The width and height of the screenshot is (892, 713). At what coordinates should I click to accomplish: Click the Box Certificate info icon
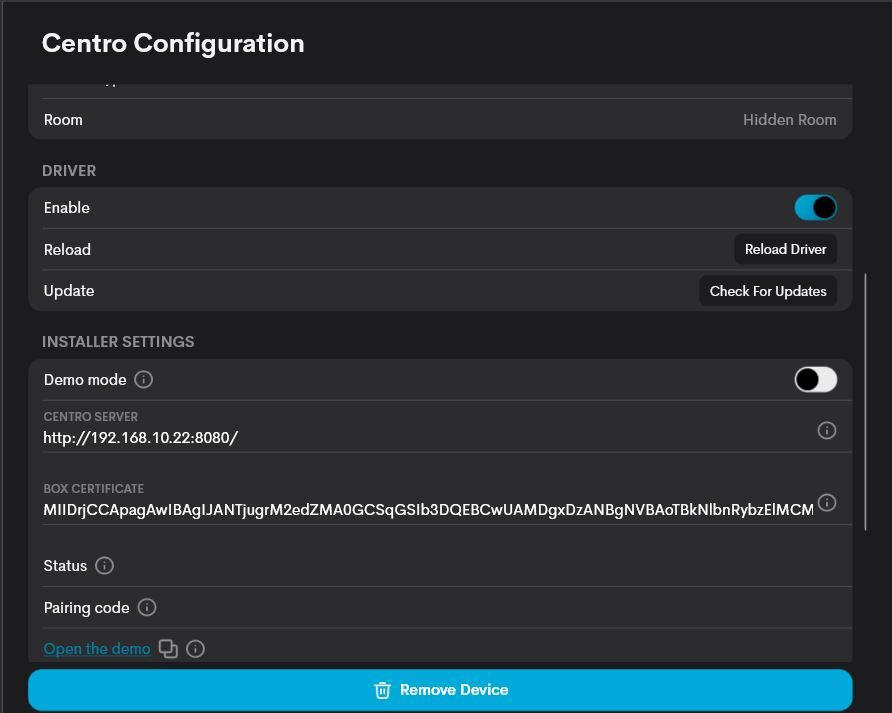tap(827, 502)
